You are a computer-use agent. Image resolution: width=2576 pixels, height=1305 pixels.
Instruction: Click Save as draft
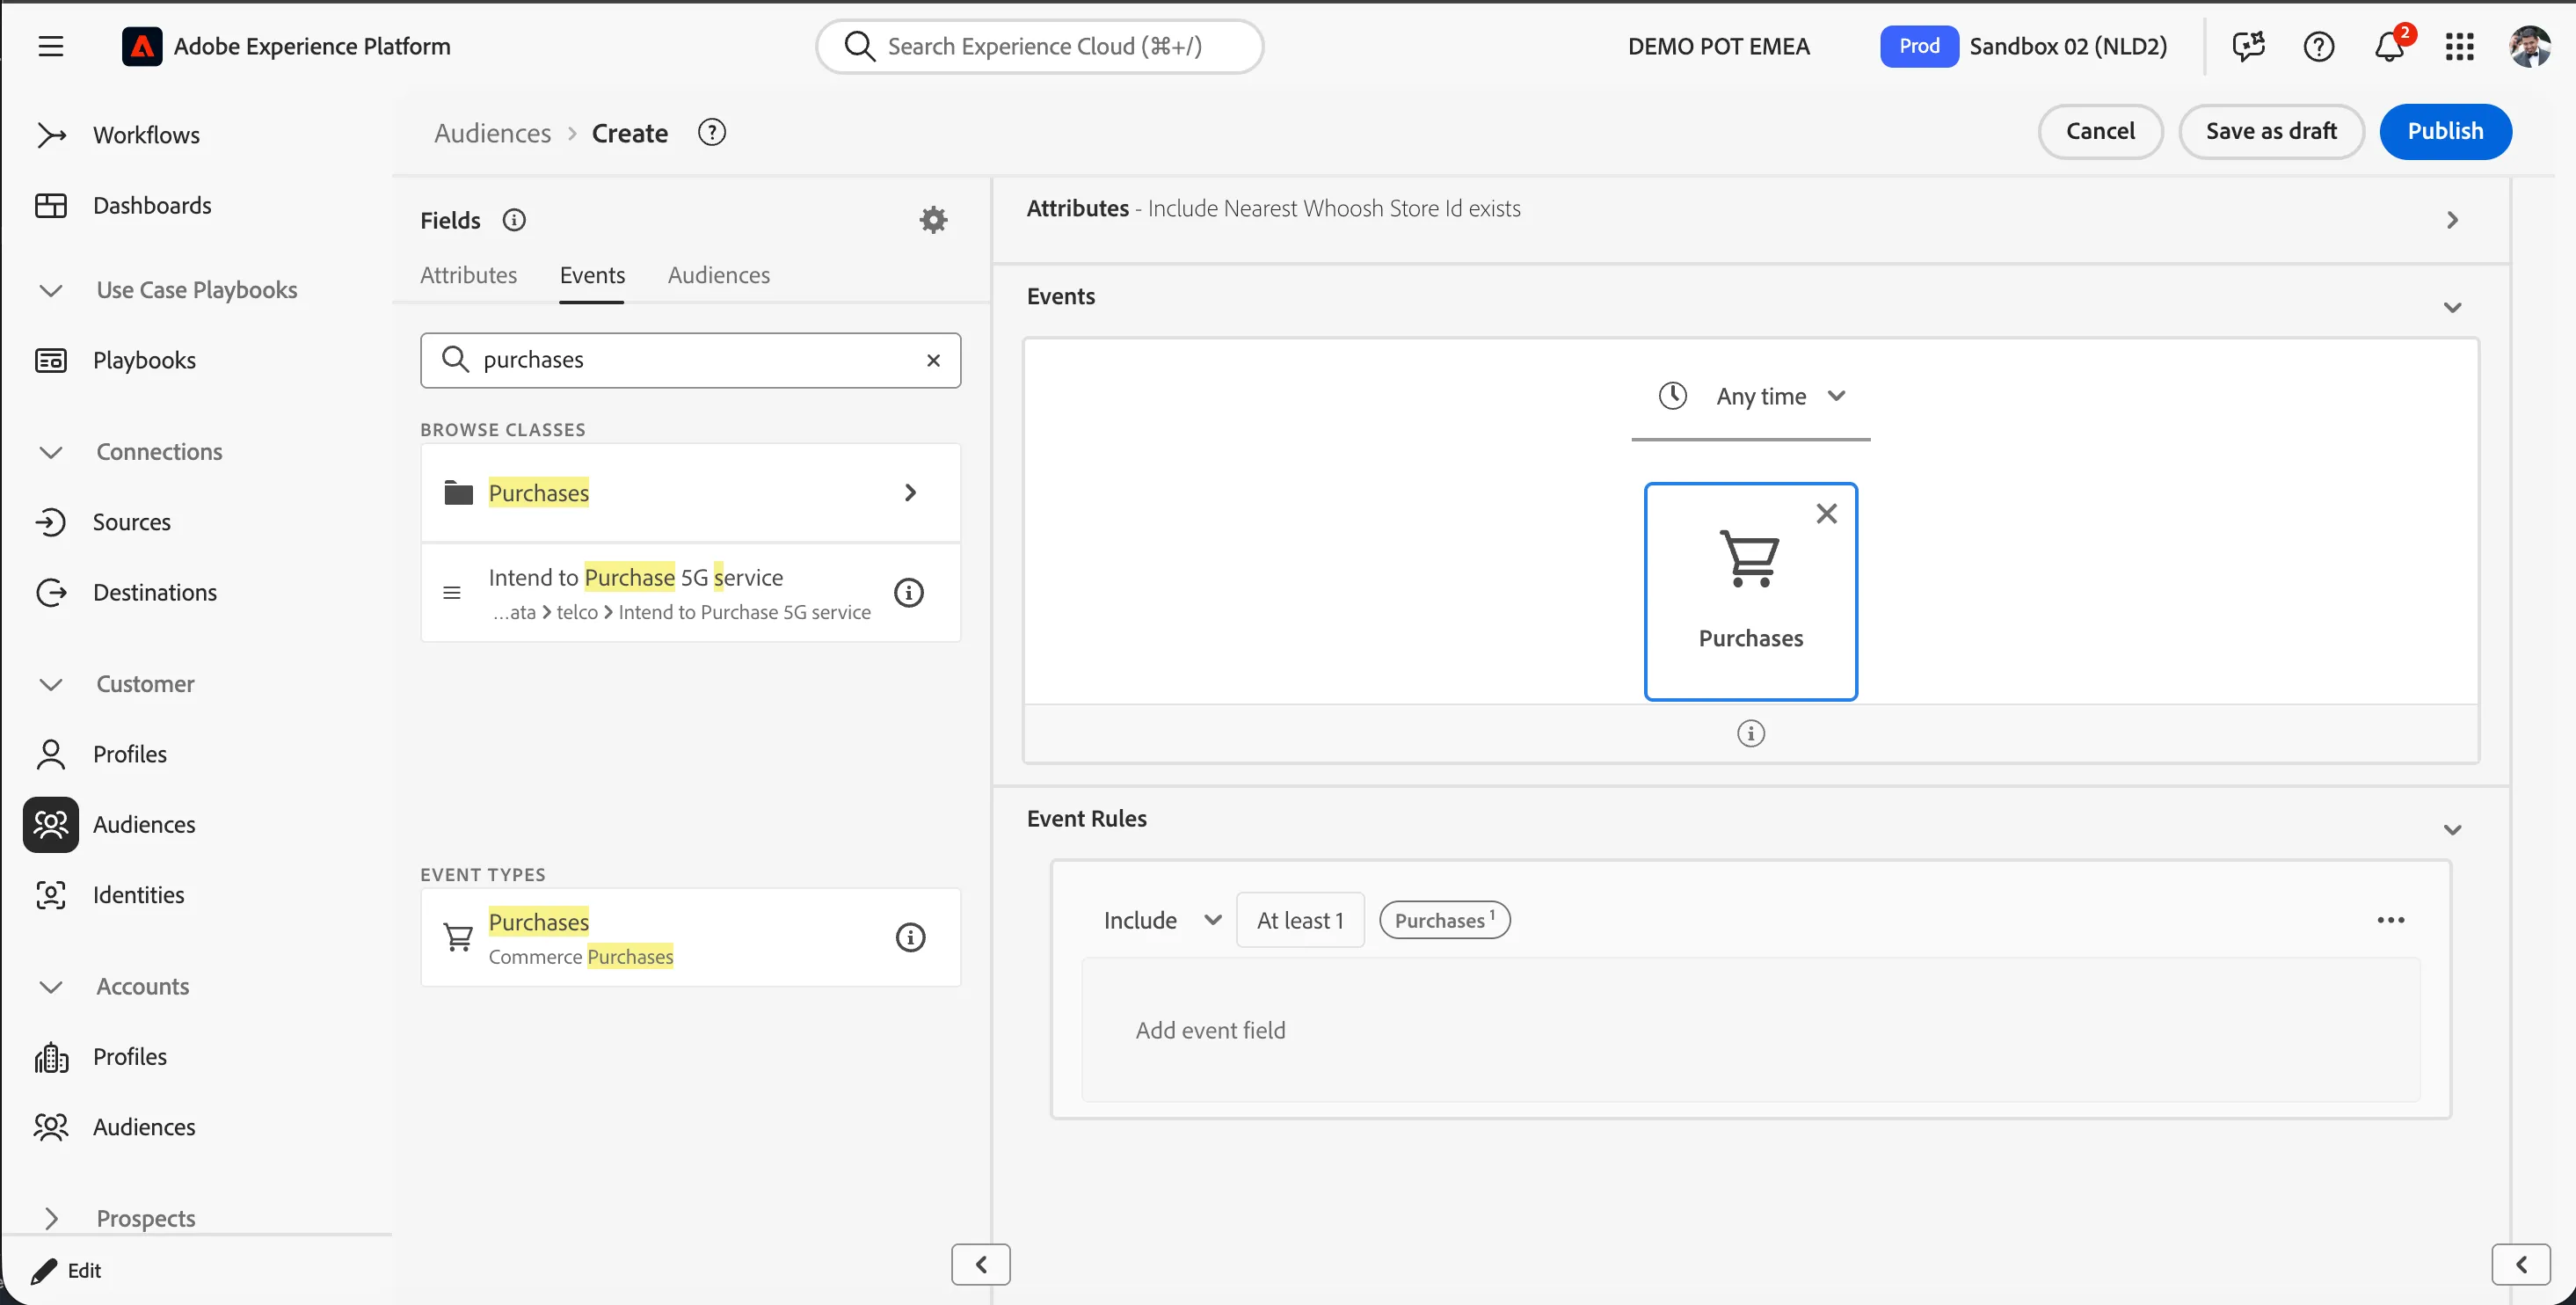[2271, 131]
